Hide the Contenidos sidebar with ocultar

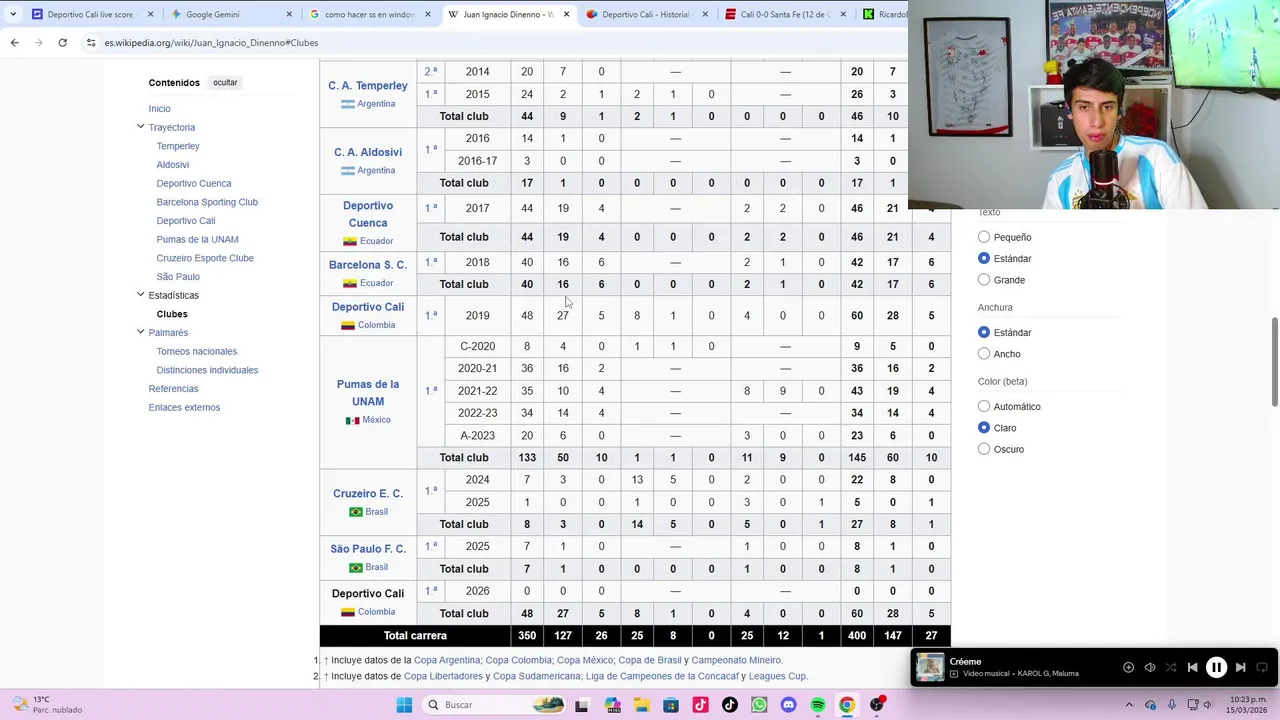point(225,82)
